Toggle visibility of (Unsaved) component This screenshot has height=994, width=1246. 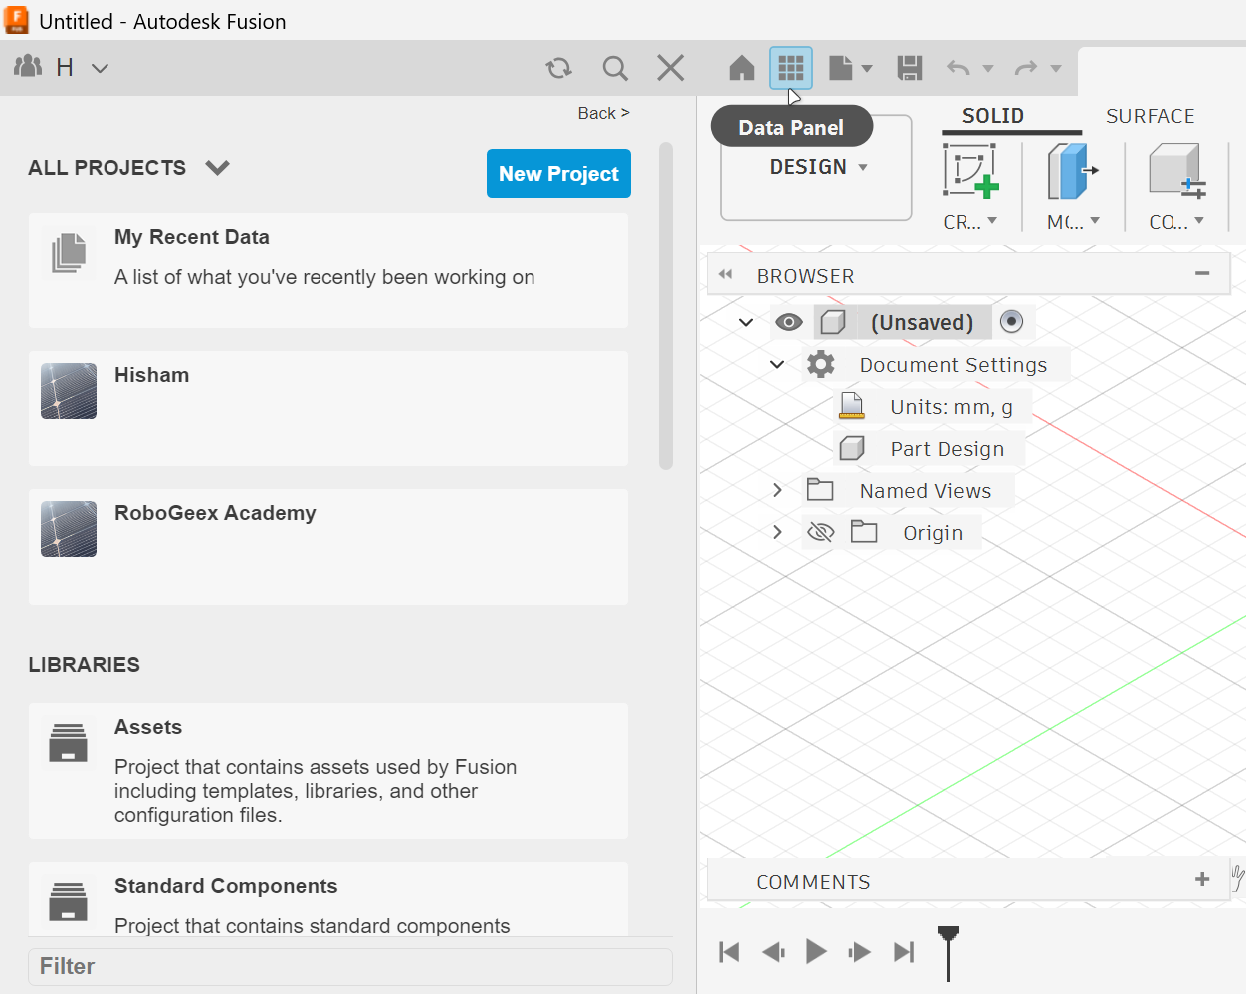[x=789, y=322]
